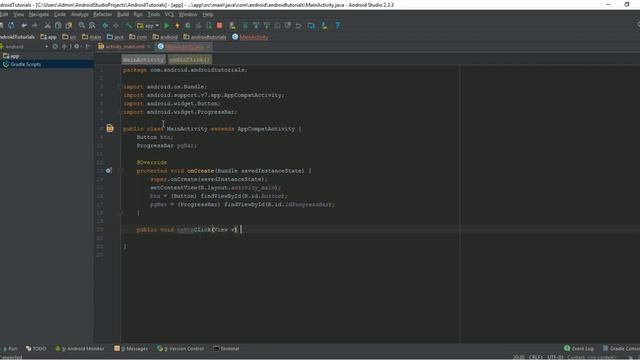640x360 pixels.
Task: Open the VCS menu
Action: coord(169,14)
